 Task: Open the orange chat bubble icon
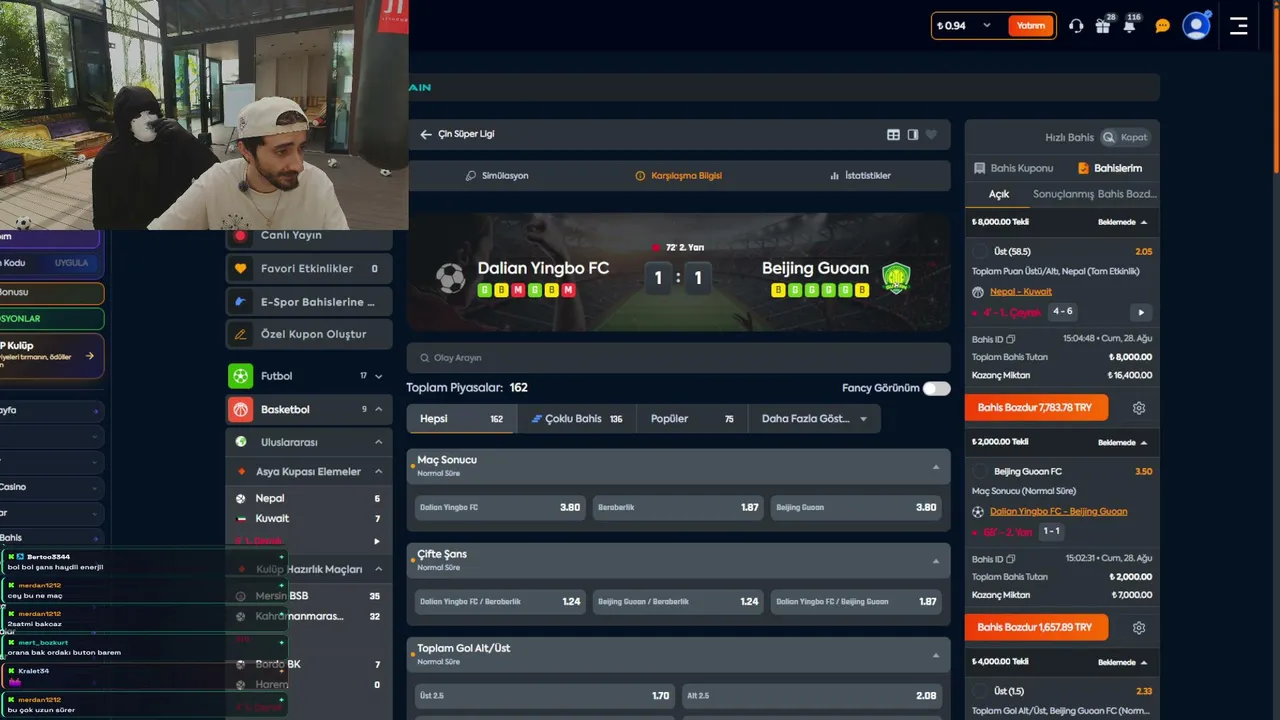(1162, 26)
